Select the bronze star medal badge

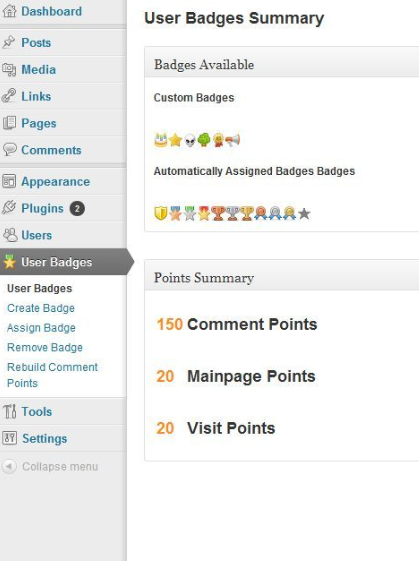(175, 214)
